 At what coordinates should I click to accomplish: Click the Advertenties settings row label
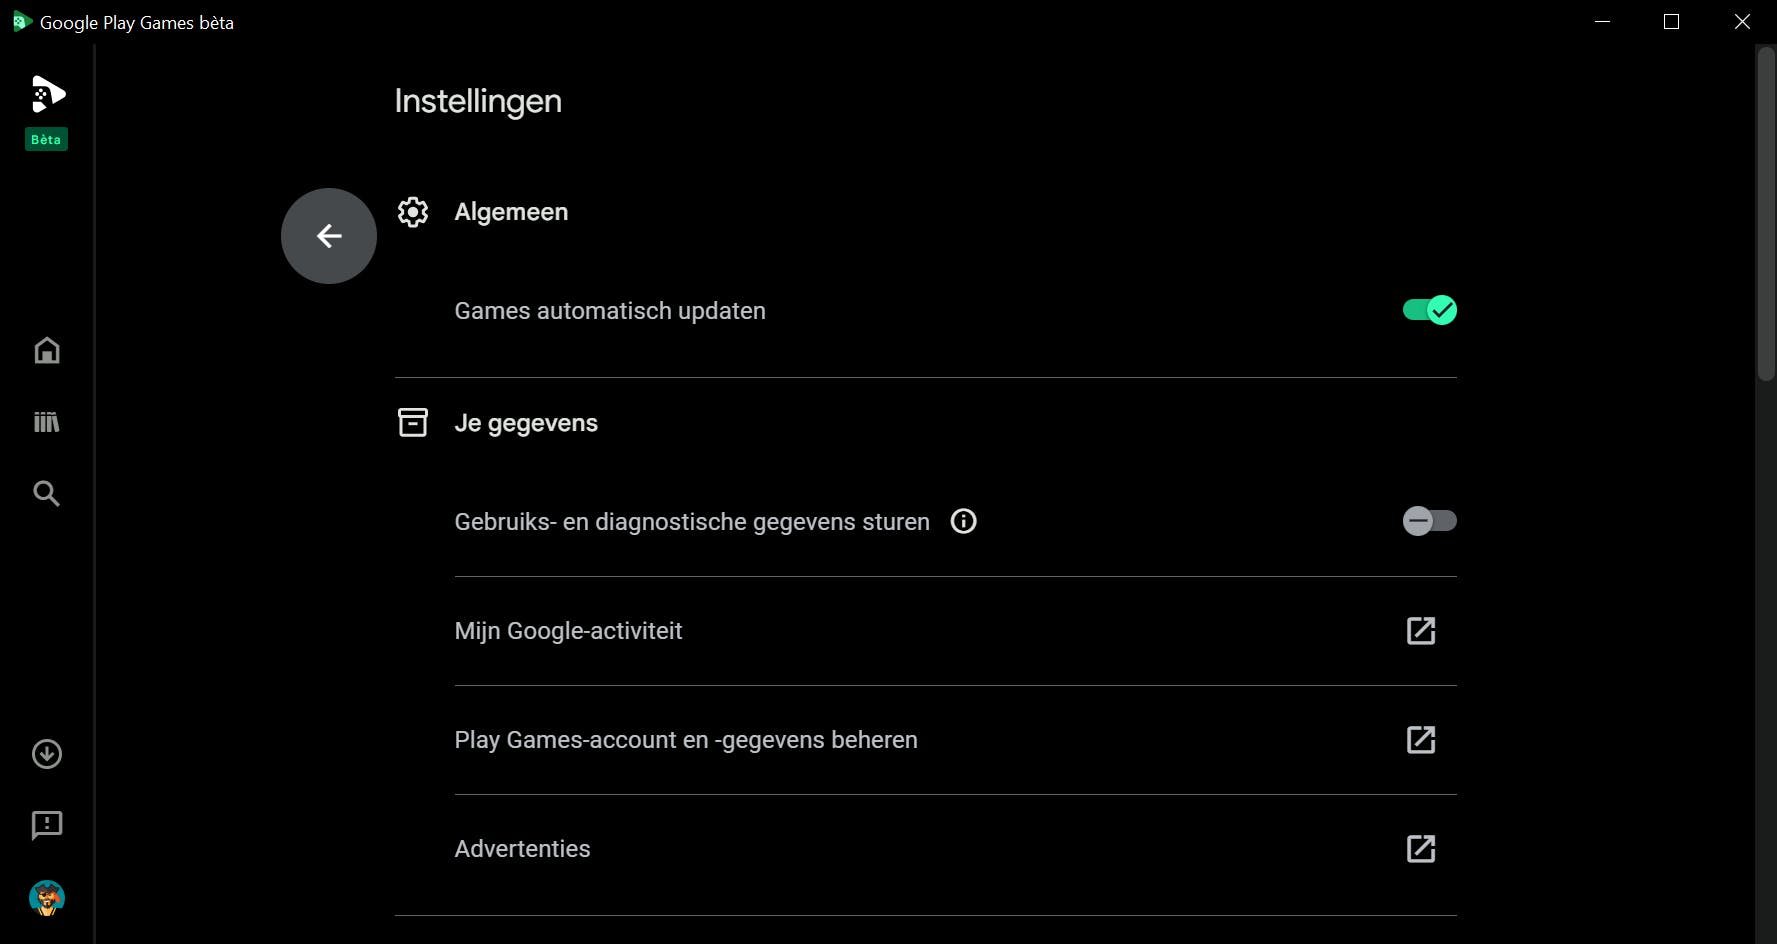pyautogui.click(x=522, y=849)
